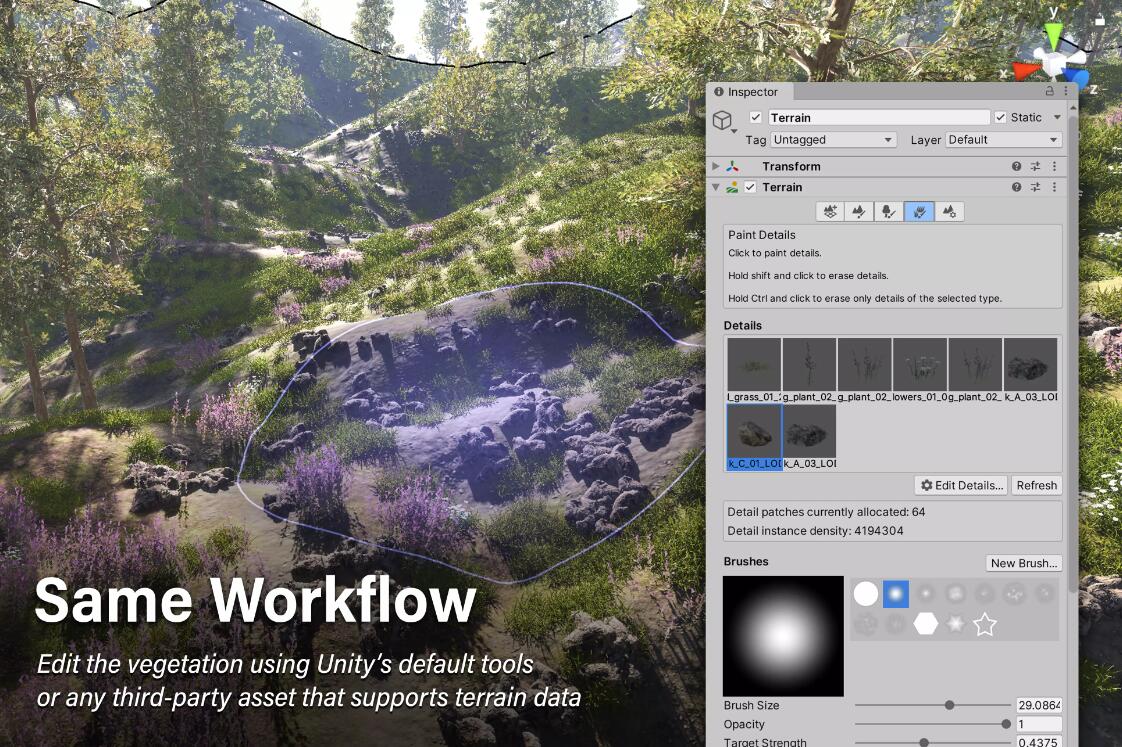Viewport: 1122px width, 747px height.
Task: Click the green Y axis gizmo cone
Action: (x=1053, y=36)
